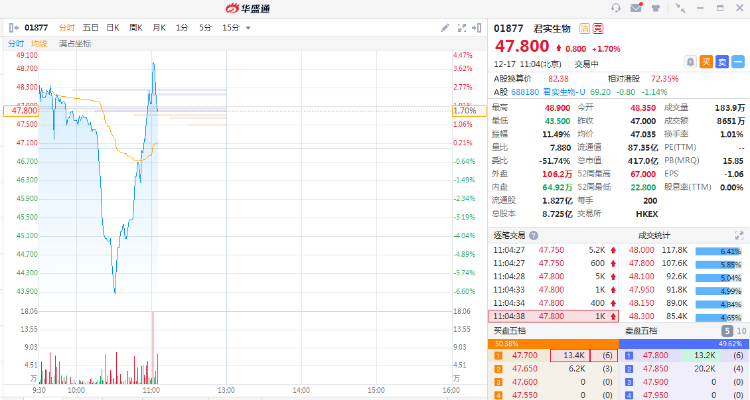
Task: Click the 卖盘五档 header
Action: point(641,331)
